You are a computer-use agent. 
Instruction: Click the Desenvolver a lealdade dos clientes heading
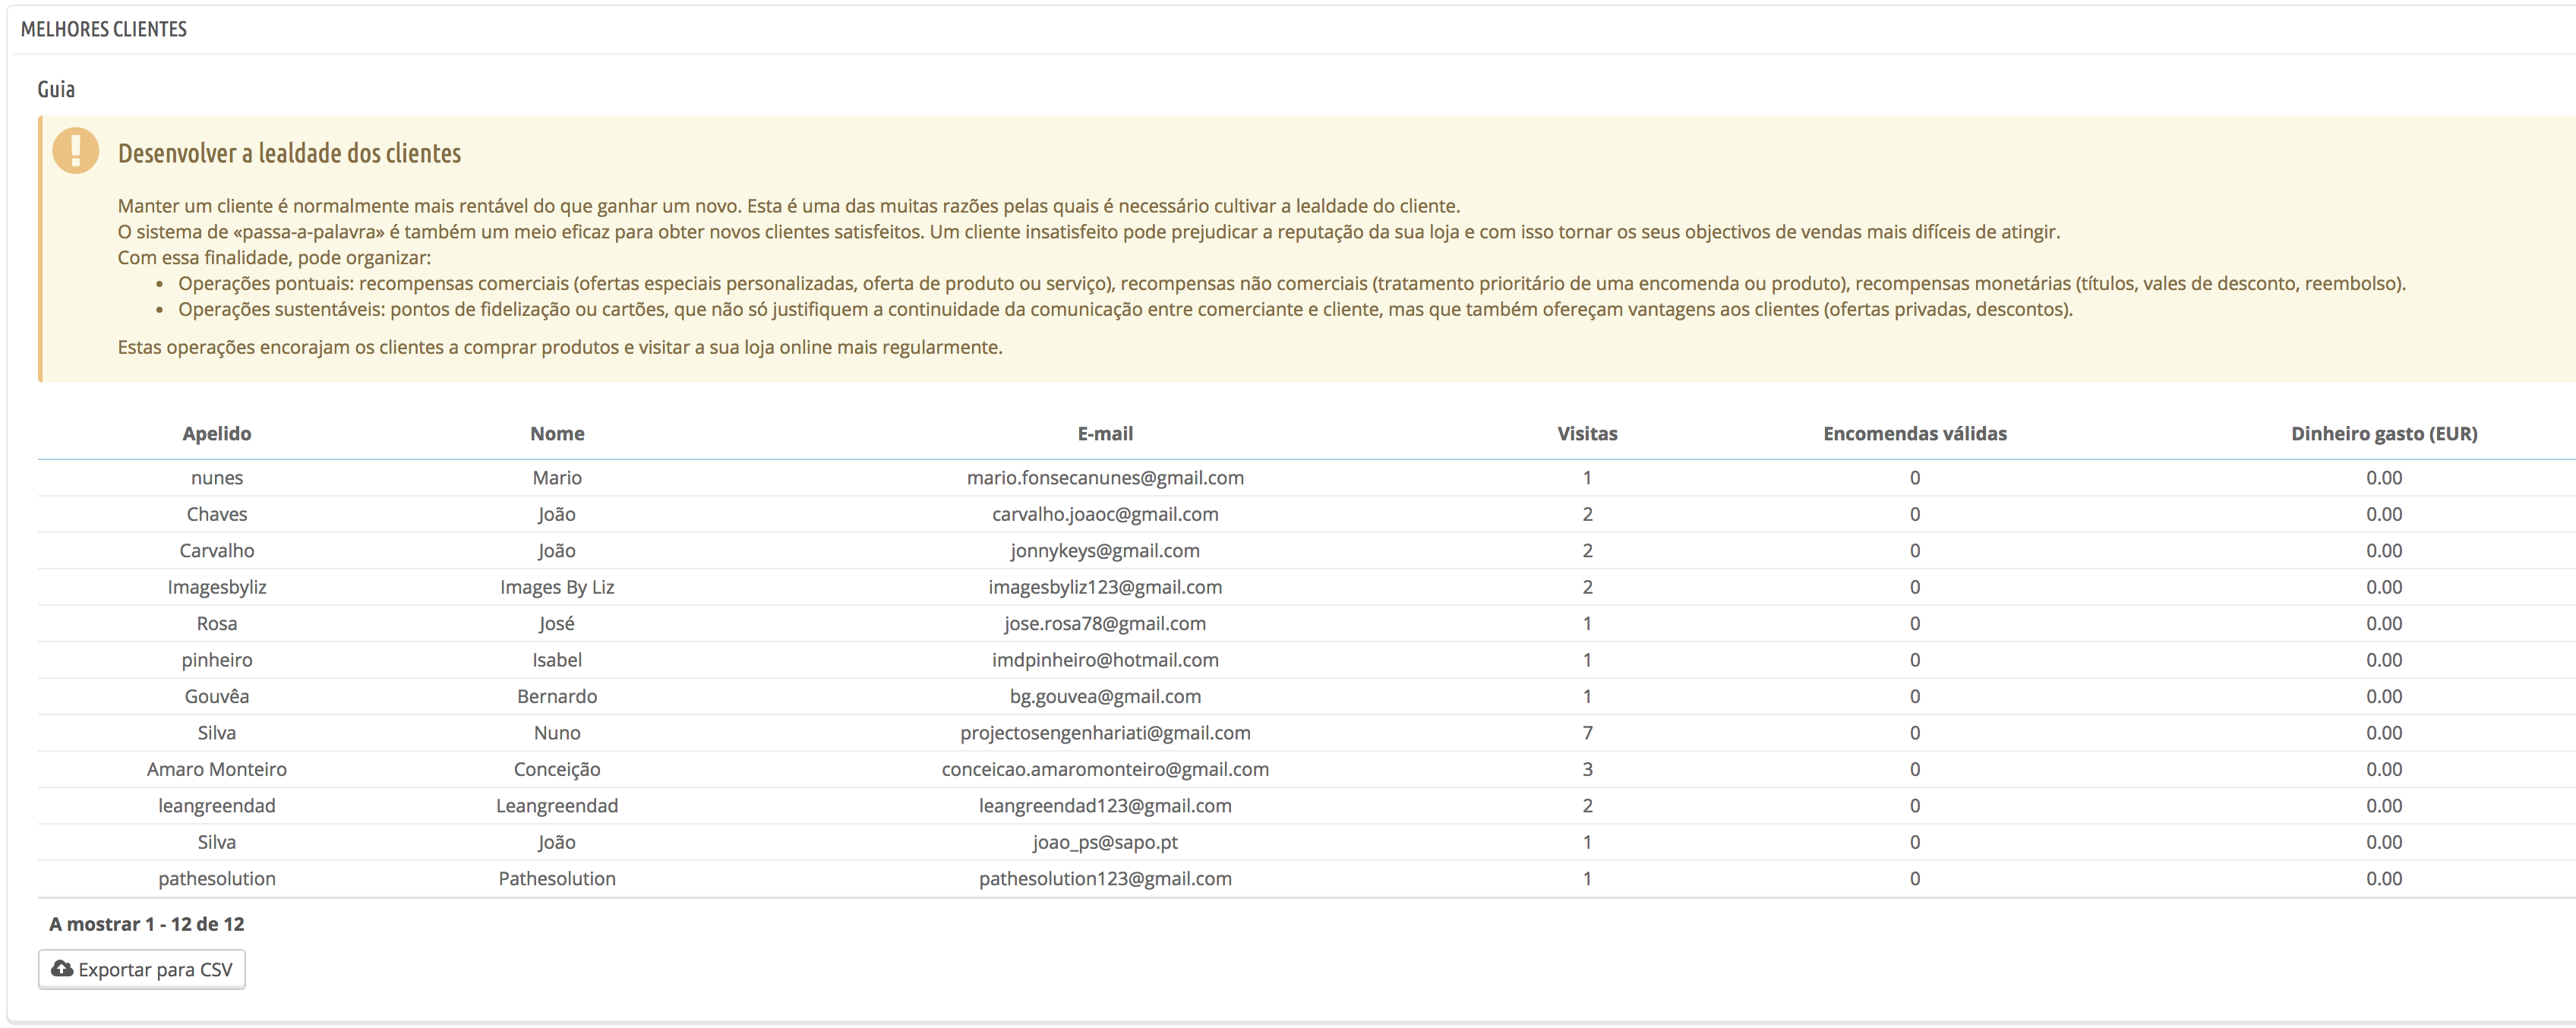click(289, 153)
